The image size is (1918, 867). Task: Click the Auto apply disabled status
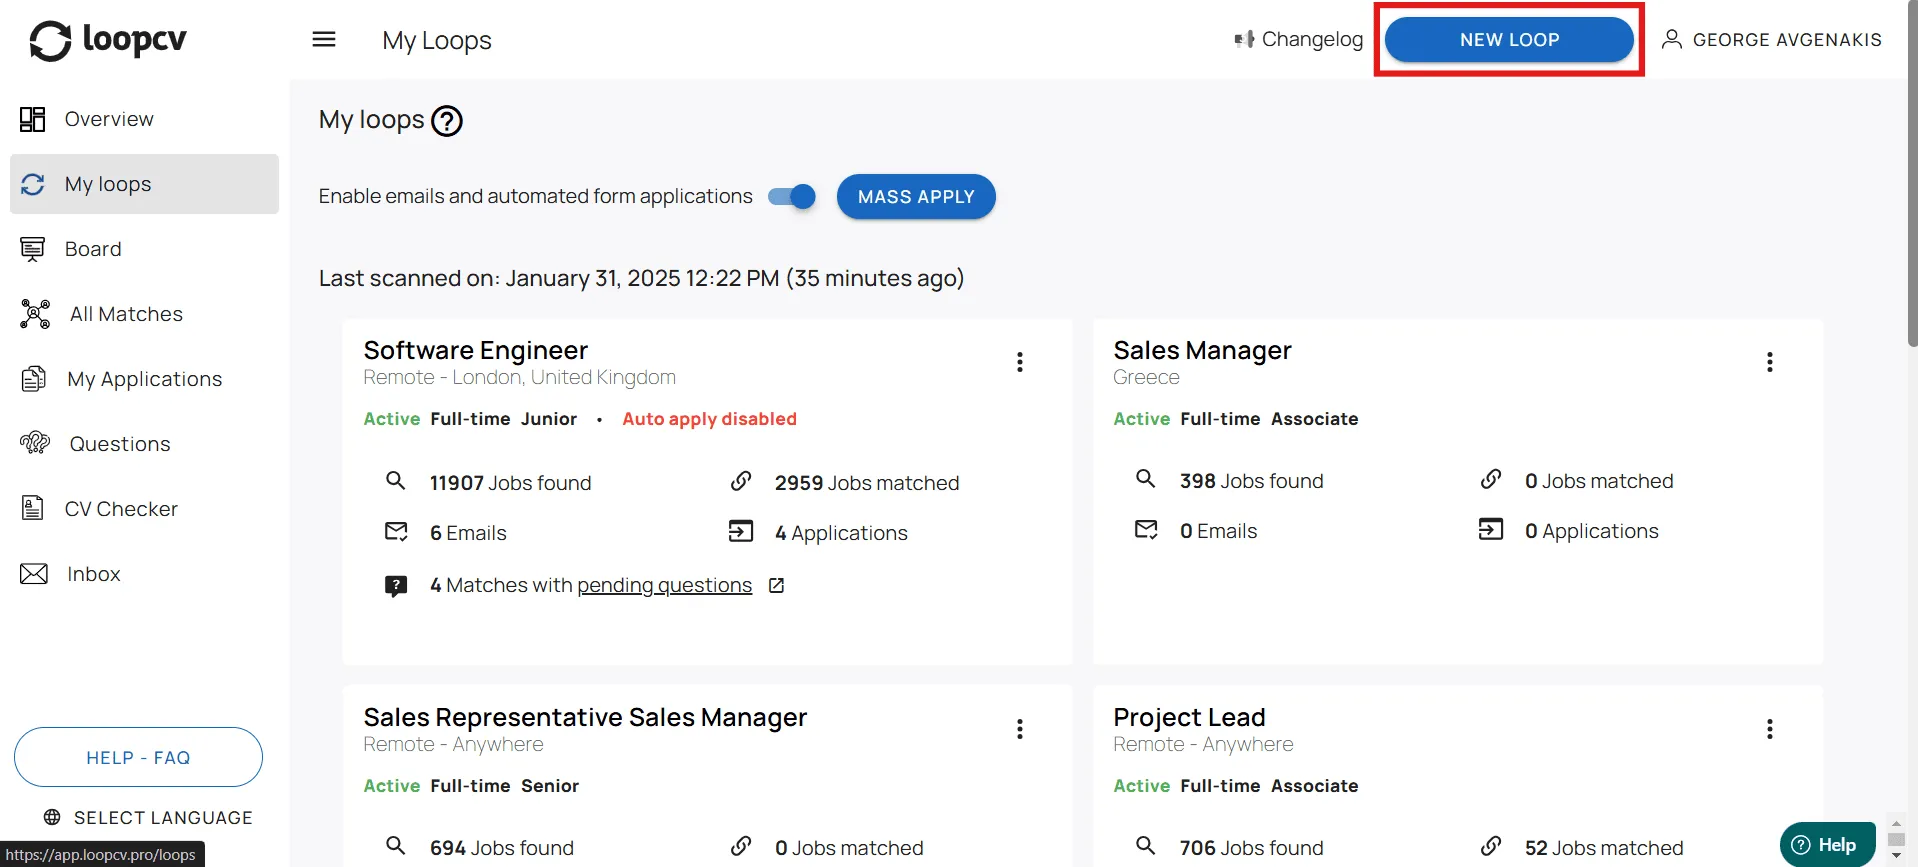(x=709, y=419)
